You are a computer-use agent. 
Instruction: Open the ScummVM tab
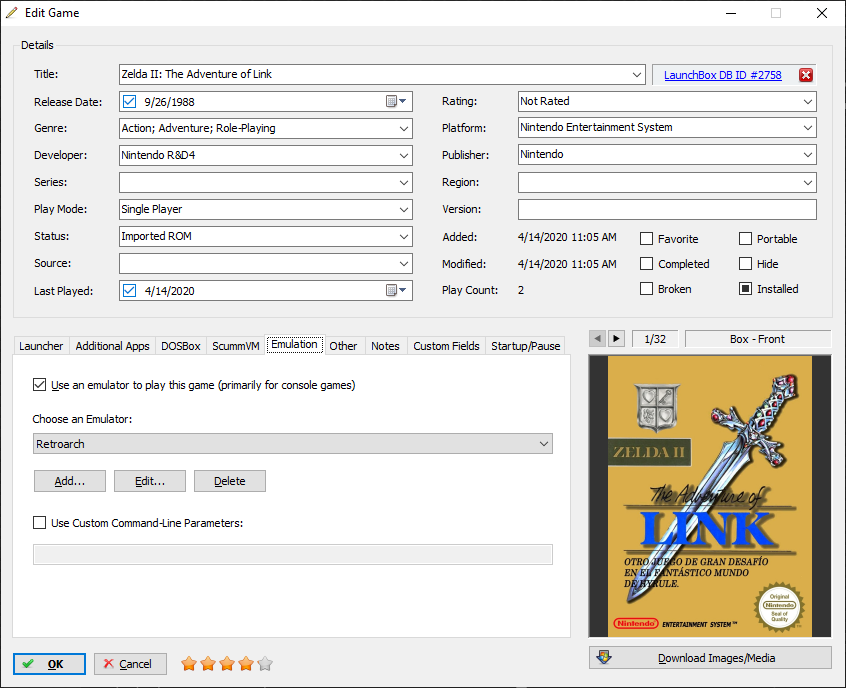pos(236,346)
